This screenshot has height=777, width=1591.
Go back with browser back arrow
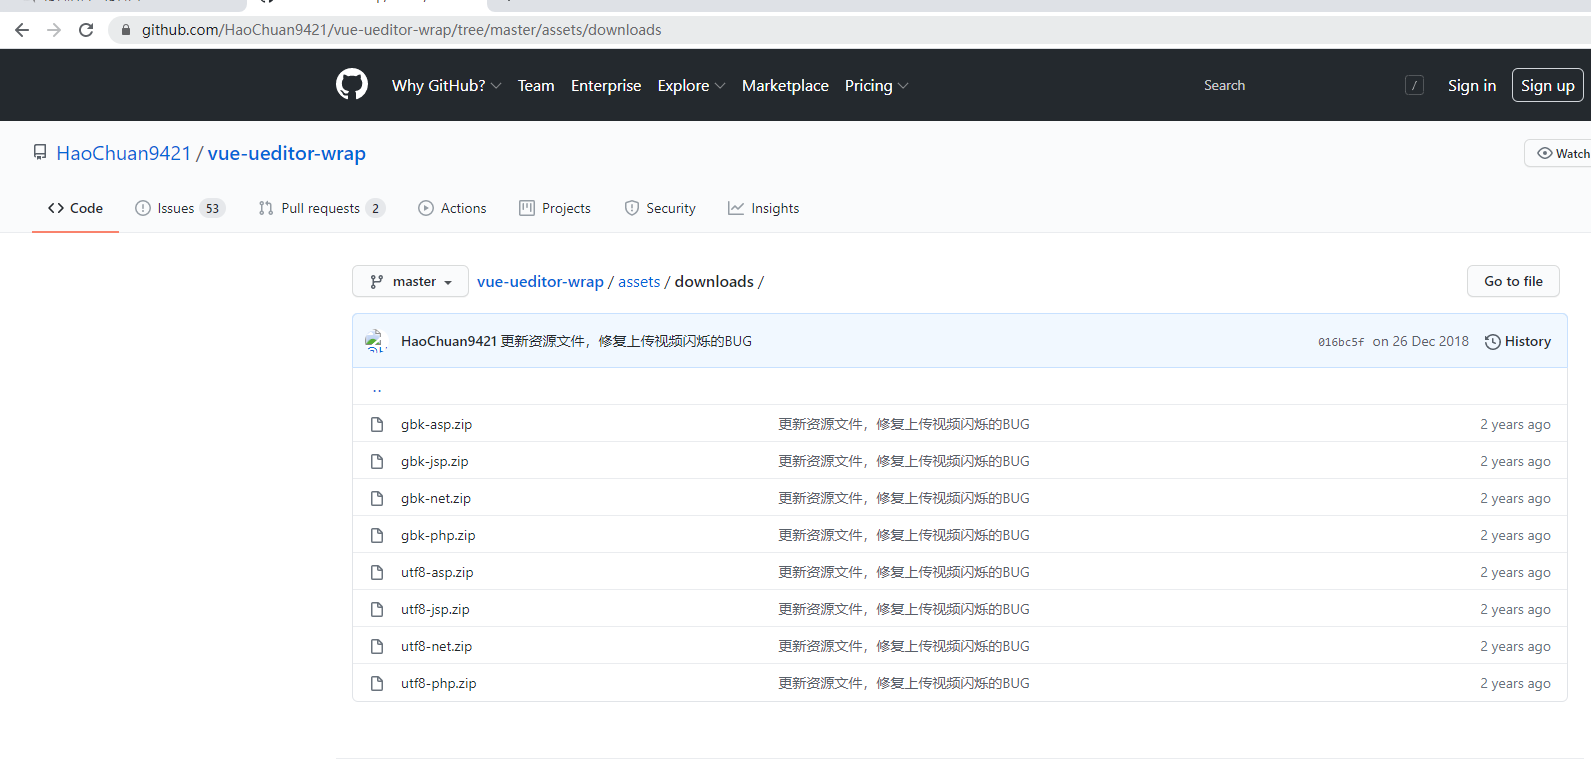[22, 30]
